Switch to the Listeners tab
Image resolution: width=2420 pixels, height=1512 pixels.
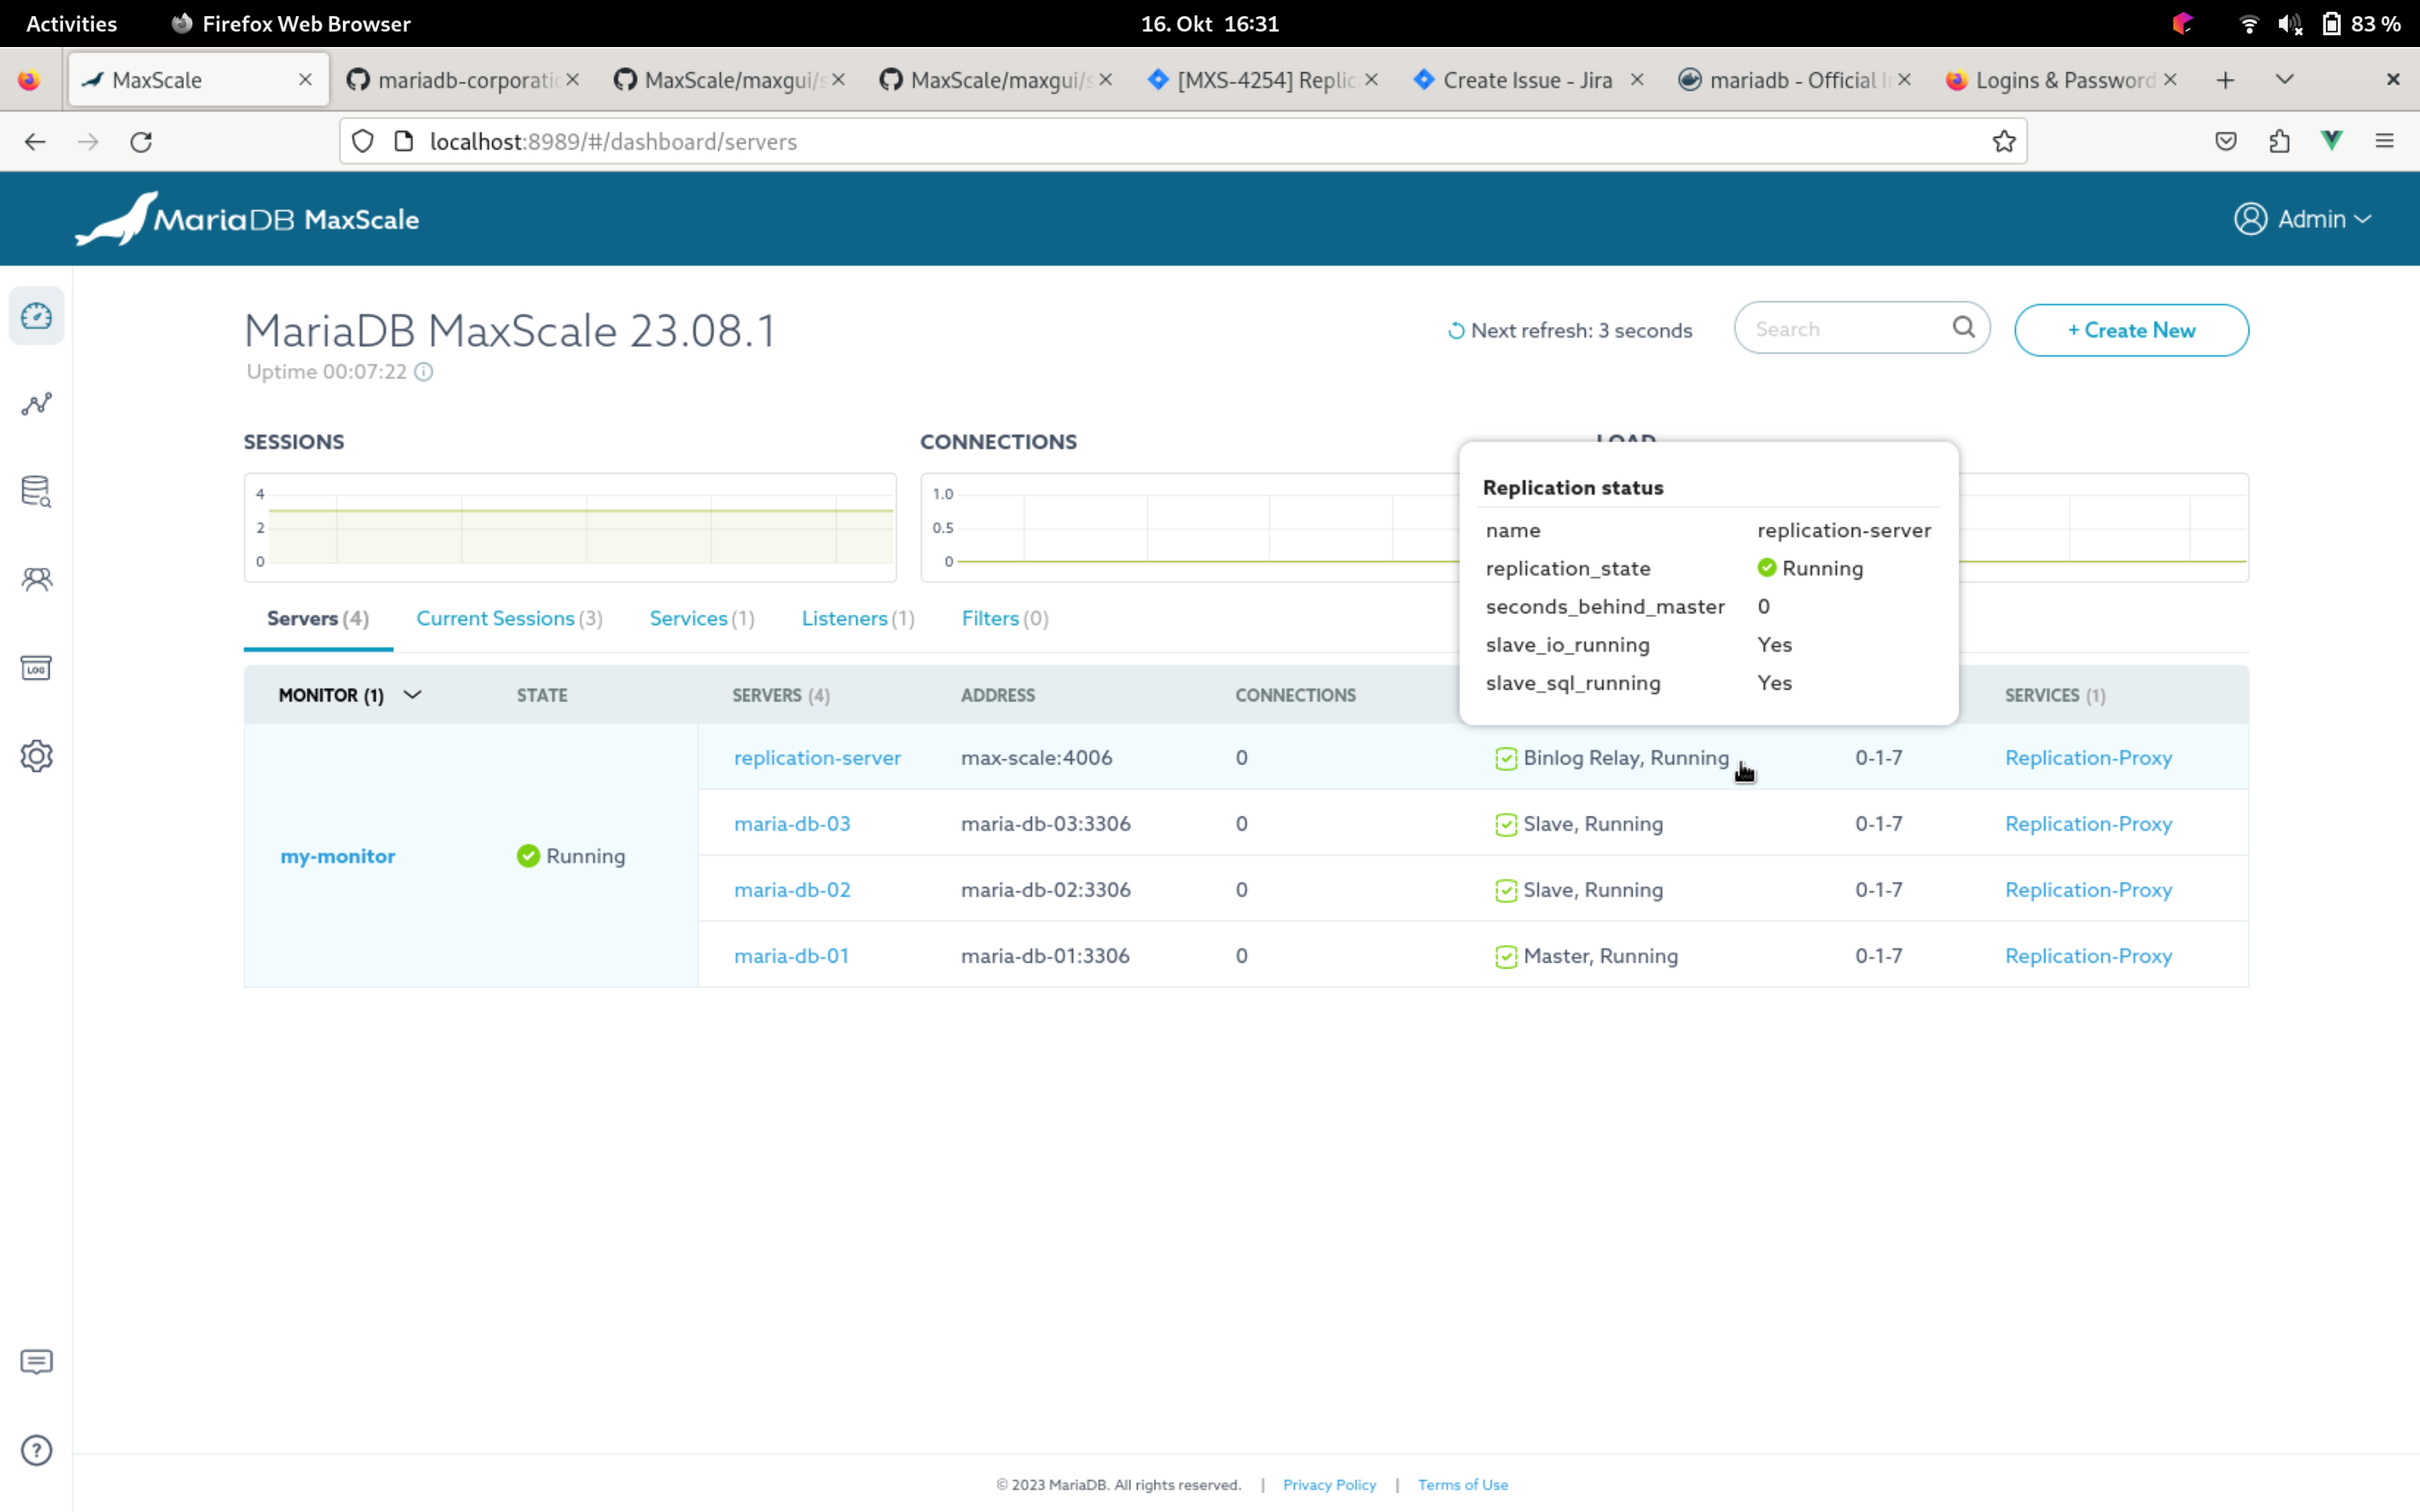click(x=857, y=618)
